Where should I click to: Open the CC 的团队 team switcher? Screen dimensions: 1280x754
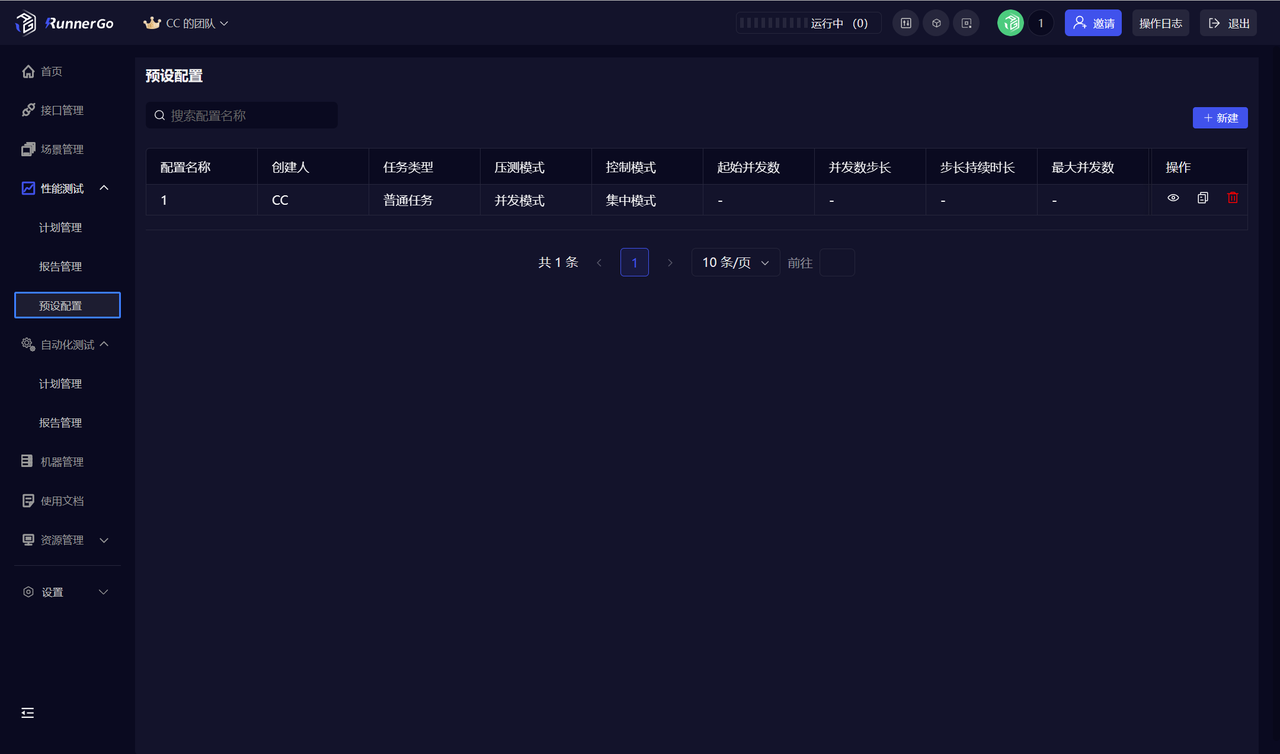point(186,22)
